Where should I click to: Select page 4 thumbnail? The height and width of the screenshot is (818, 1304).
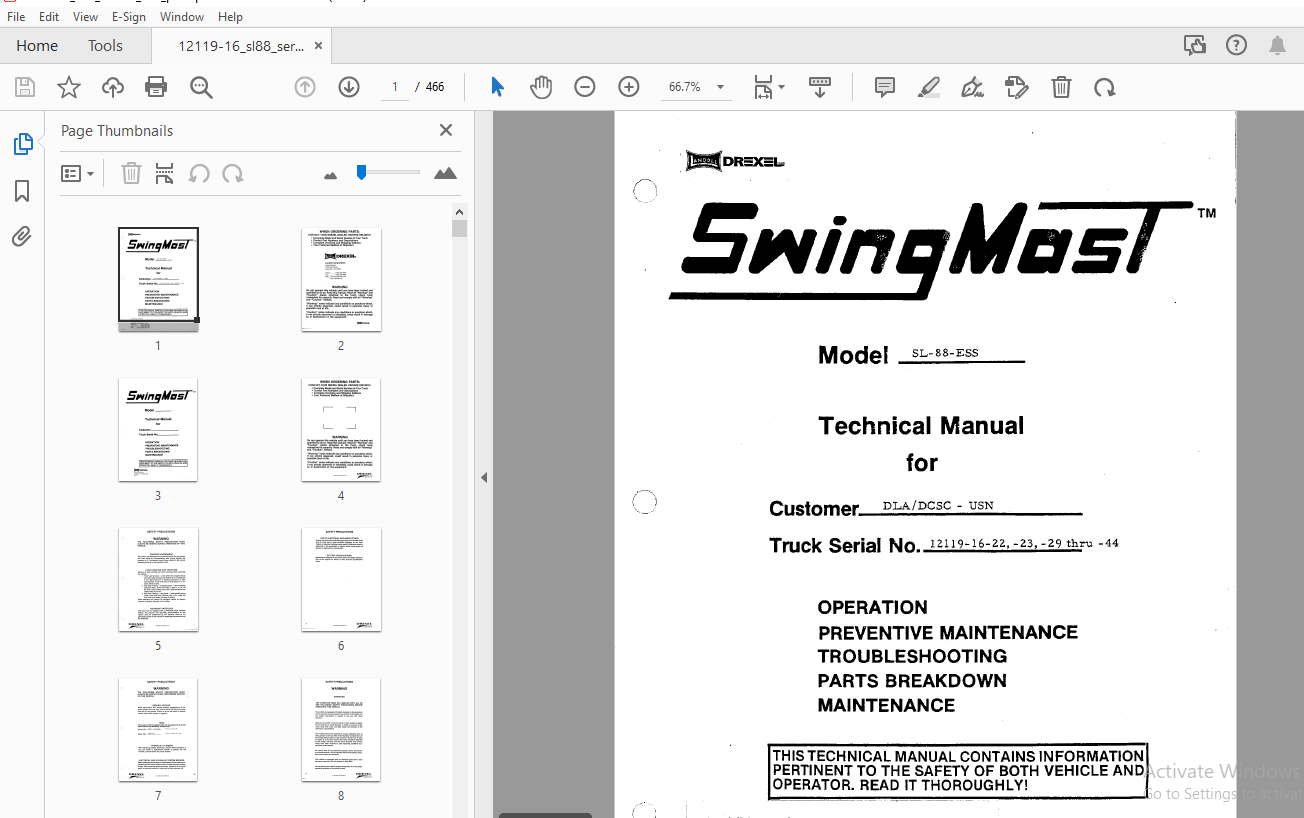[x=341, y=429]
